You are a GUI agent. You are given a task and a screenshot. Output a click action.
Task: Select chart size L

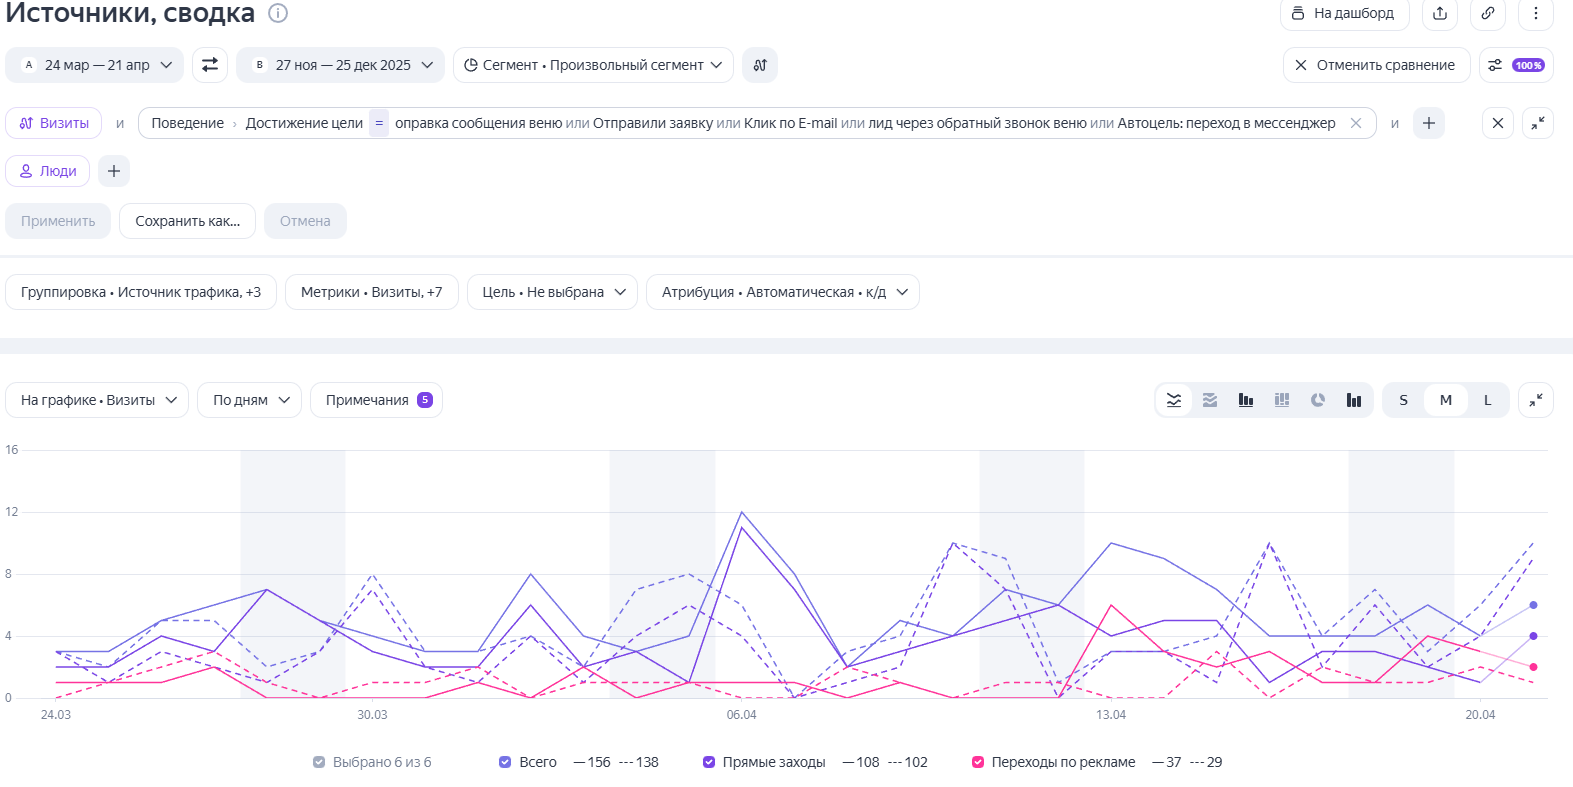pyautogui.click(x=1487, y=400)
